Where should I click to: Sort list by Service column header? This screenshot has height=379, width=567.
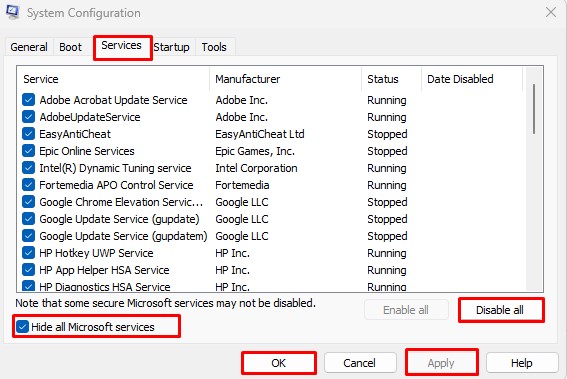[113, 79]
